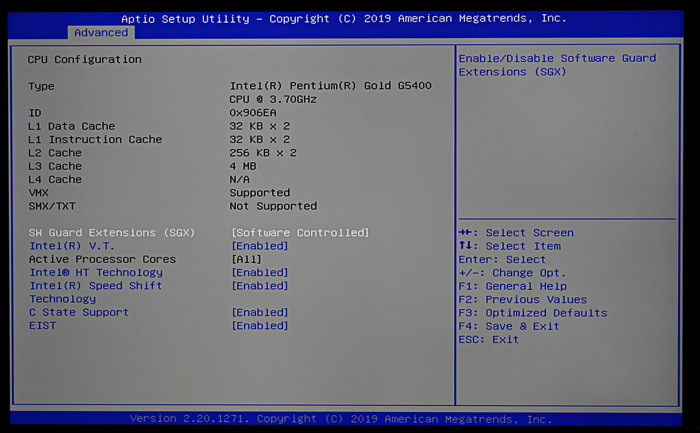Click the Version 2.20.1271 footer text
Screen dimensions: 700x433
[341, 419]
